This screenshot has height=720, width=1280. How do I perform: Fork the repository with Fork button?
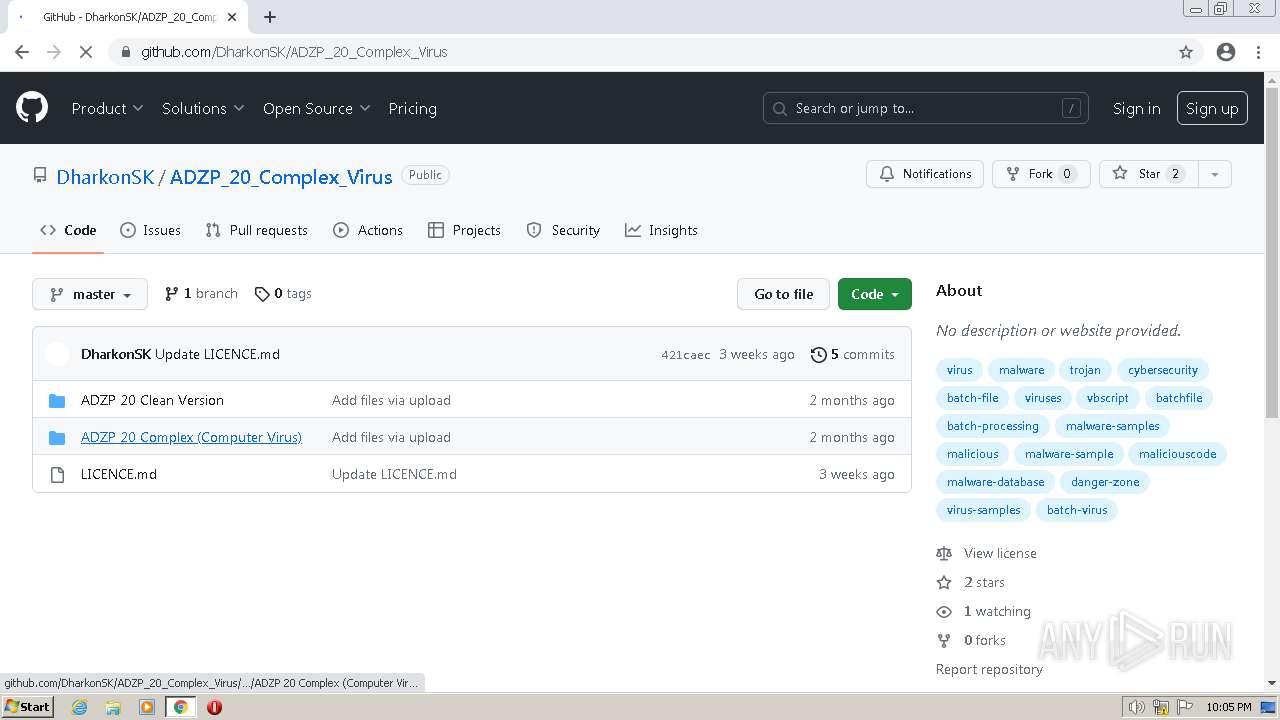coord(1041,174)
